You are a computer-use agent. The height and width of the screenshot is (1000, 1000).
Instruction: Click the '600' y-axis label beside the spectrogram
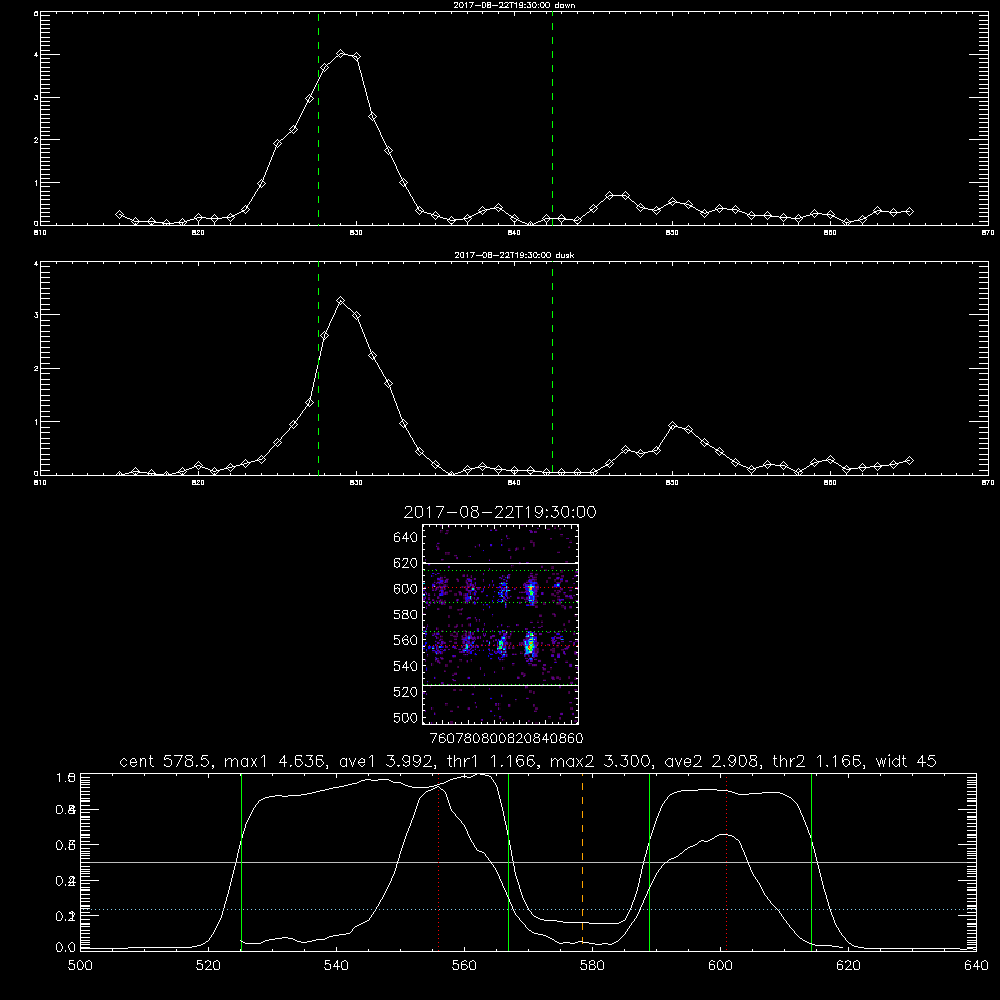pos(406,589)
